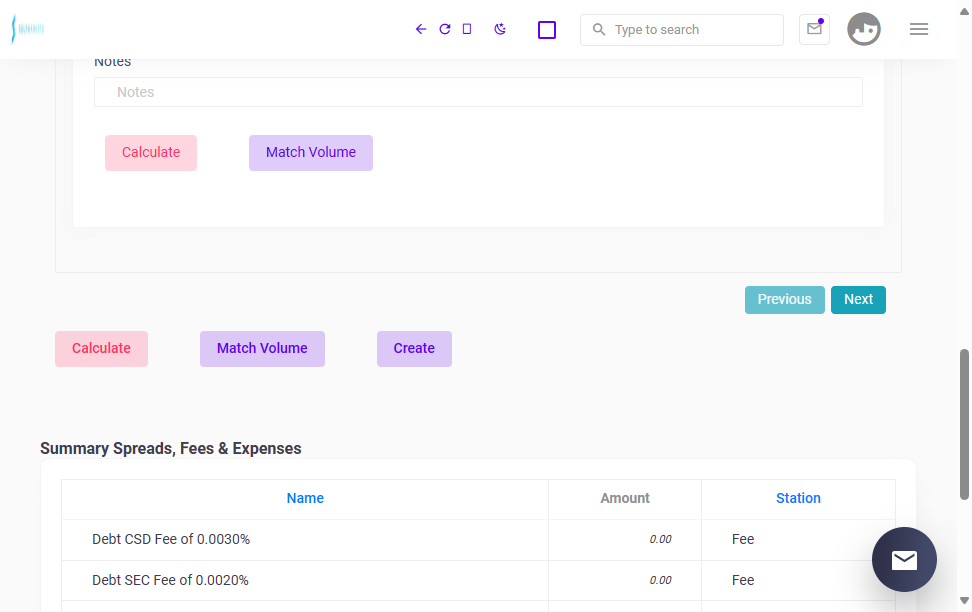The image size is (972, 612).
Task: Go to Previous step
Action: [784, 299]
